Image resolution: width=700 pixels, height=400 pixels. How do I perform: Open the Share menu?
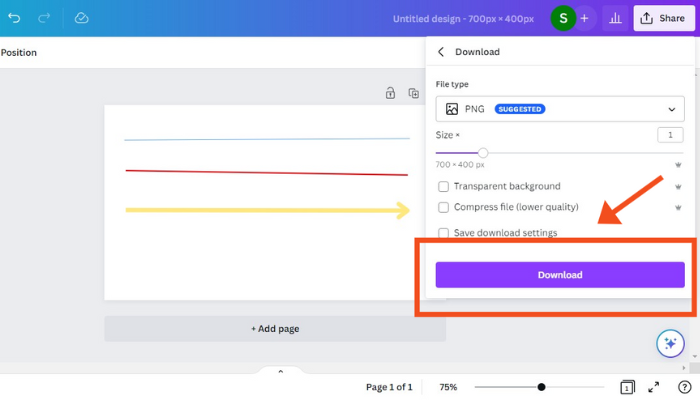tap(664, 18)
